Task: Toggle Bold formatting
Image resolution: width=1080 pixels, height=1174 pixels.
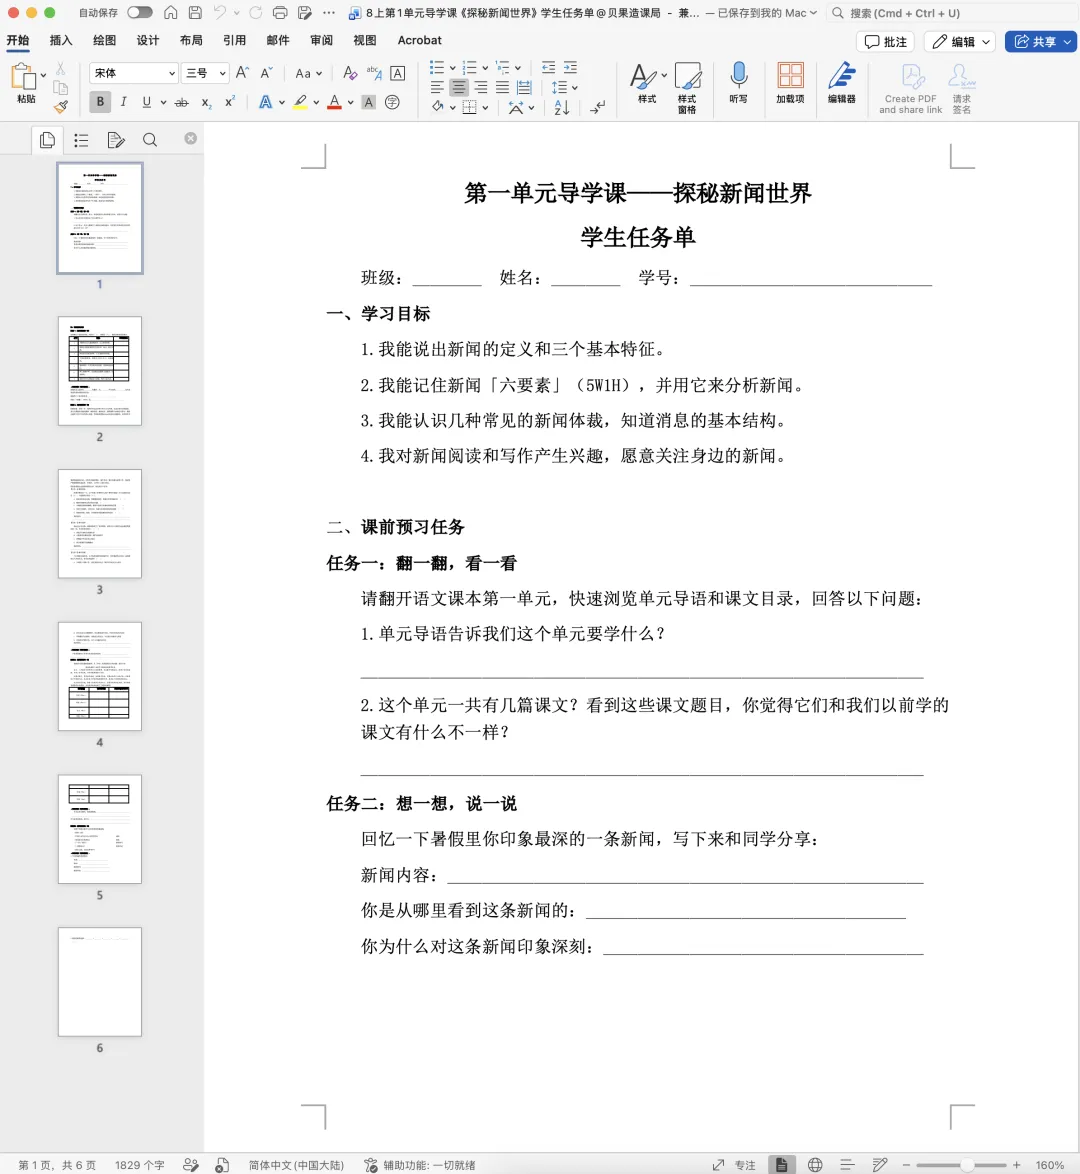Action: coord(100,102)
